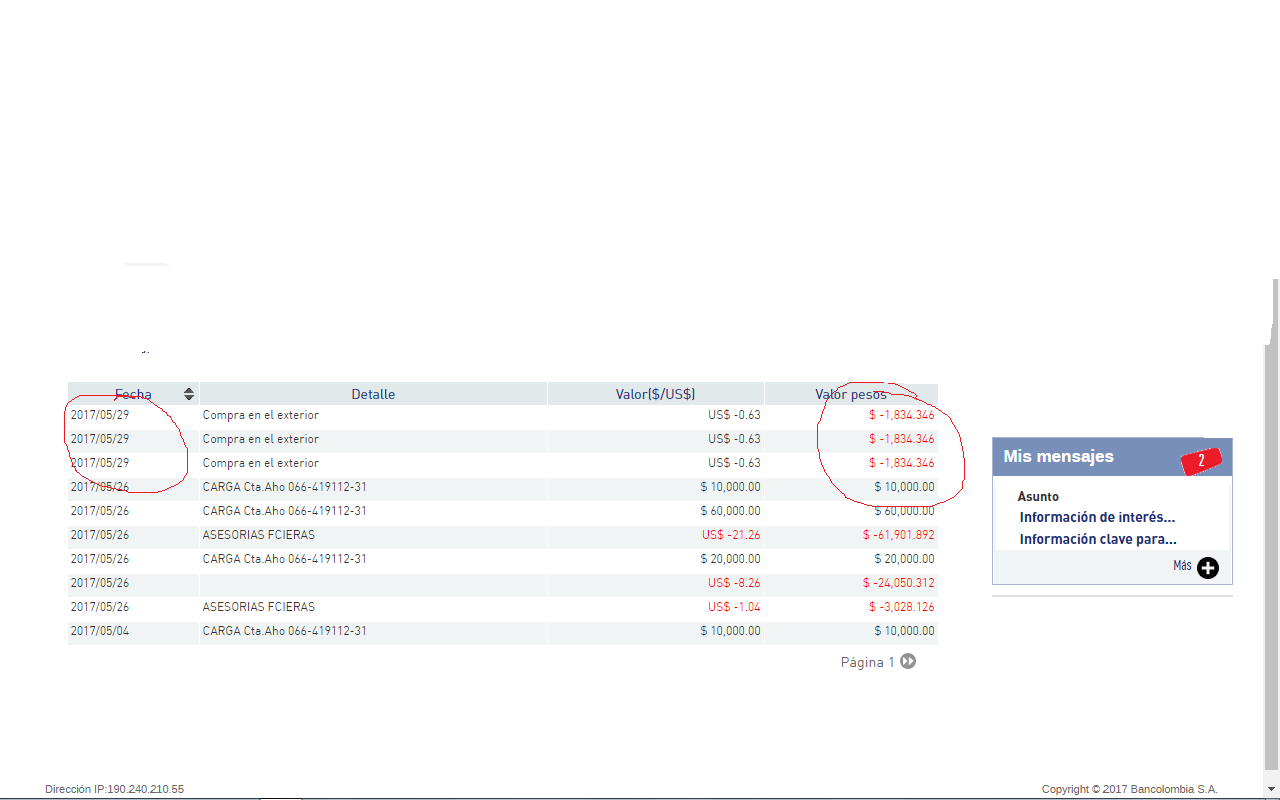Click the Más link in messages
Viewport: 1280px width, 800px height.
point(1182,566)
